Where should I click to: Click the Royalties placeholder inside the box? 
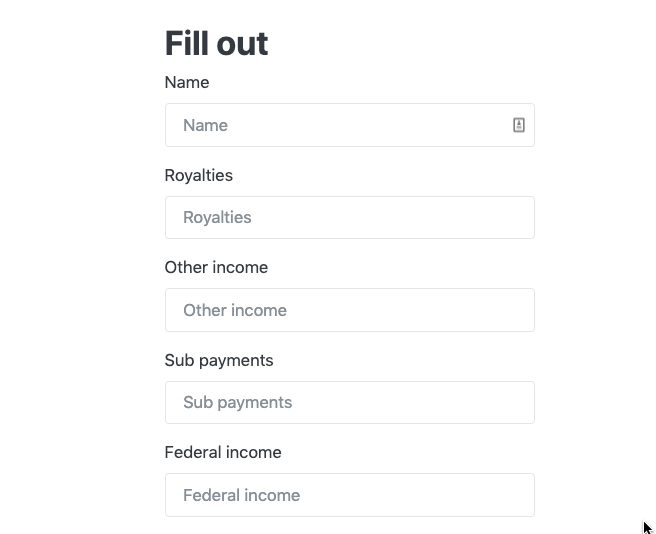[x=217, y=217]
